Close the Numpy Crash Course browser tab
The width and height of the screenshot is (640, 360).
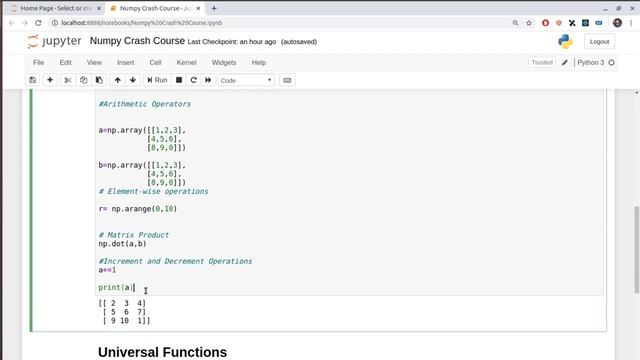(198, 8)
